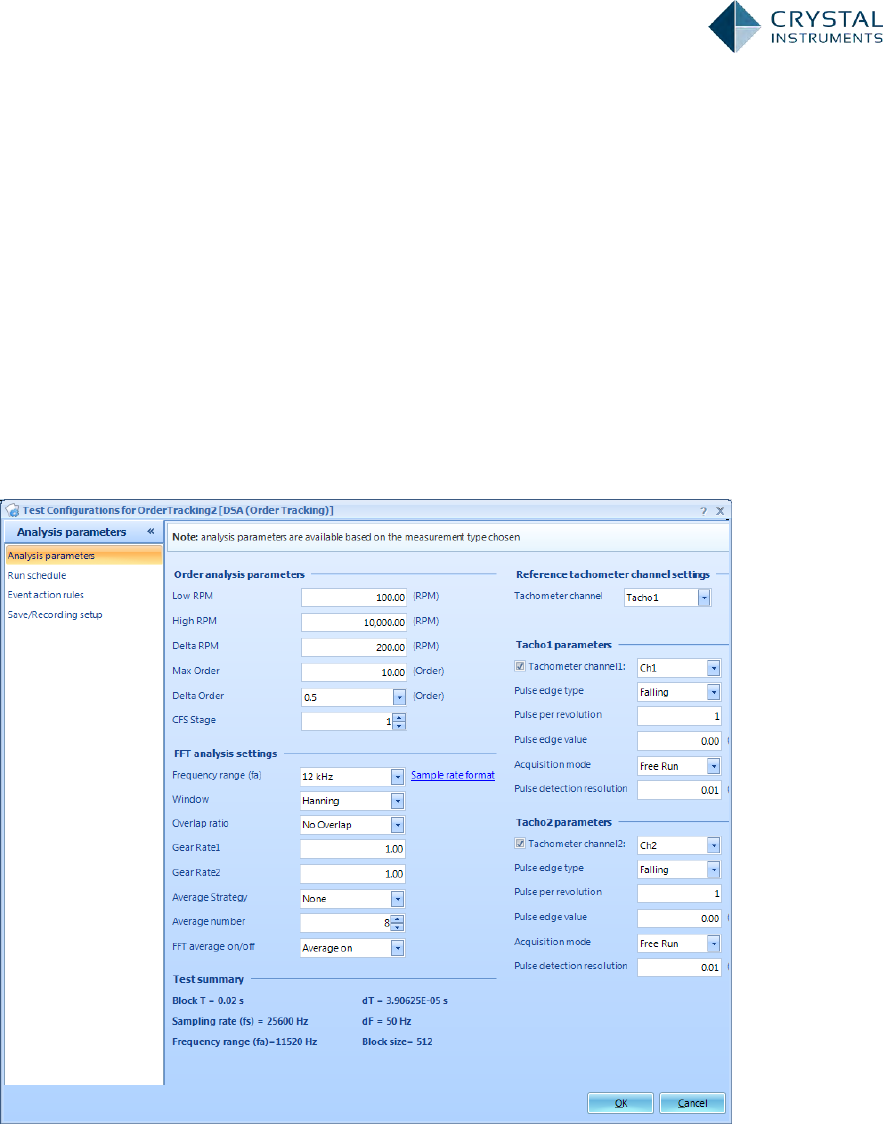Click the GearRate1 input field
The image size is (883, 1124).
tap(353, 849)
